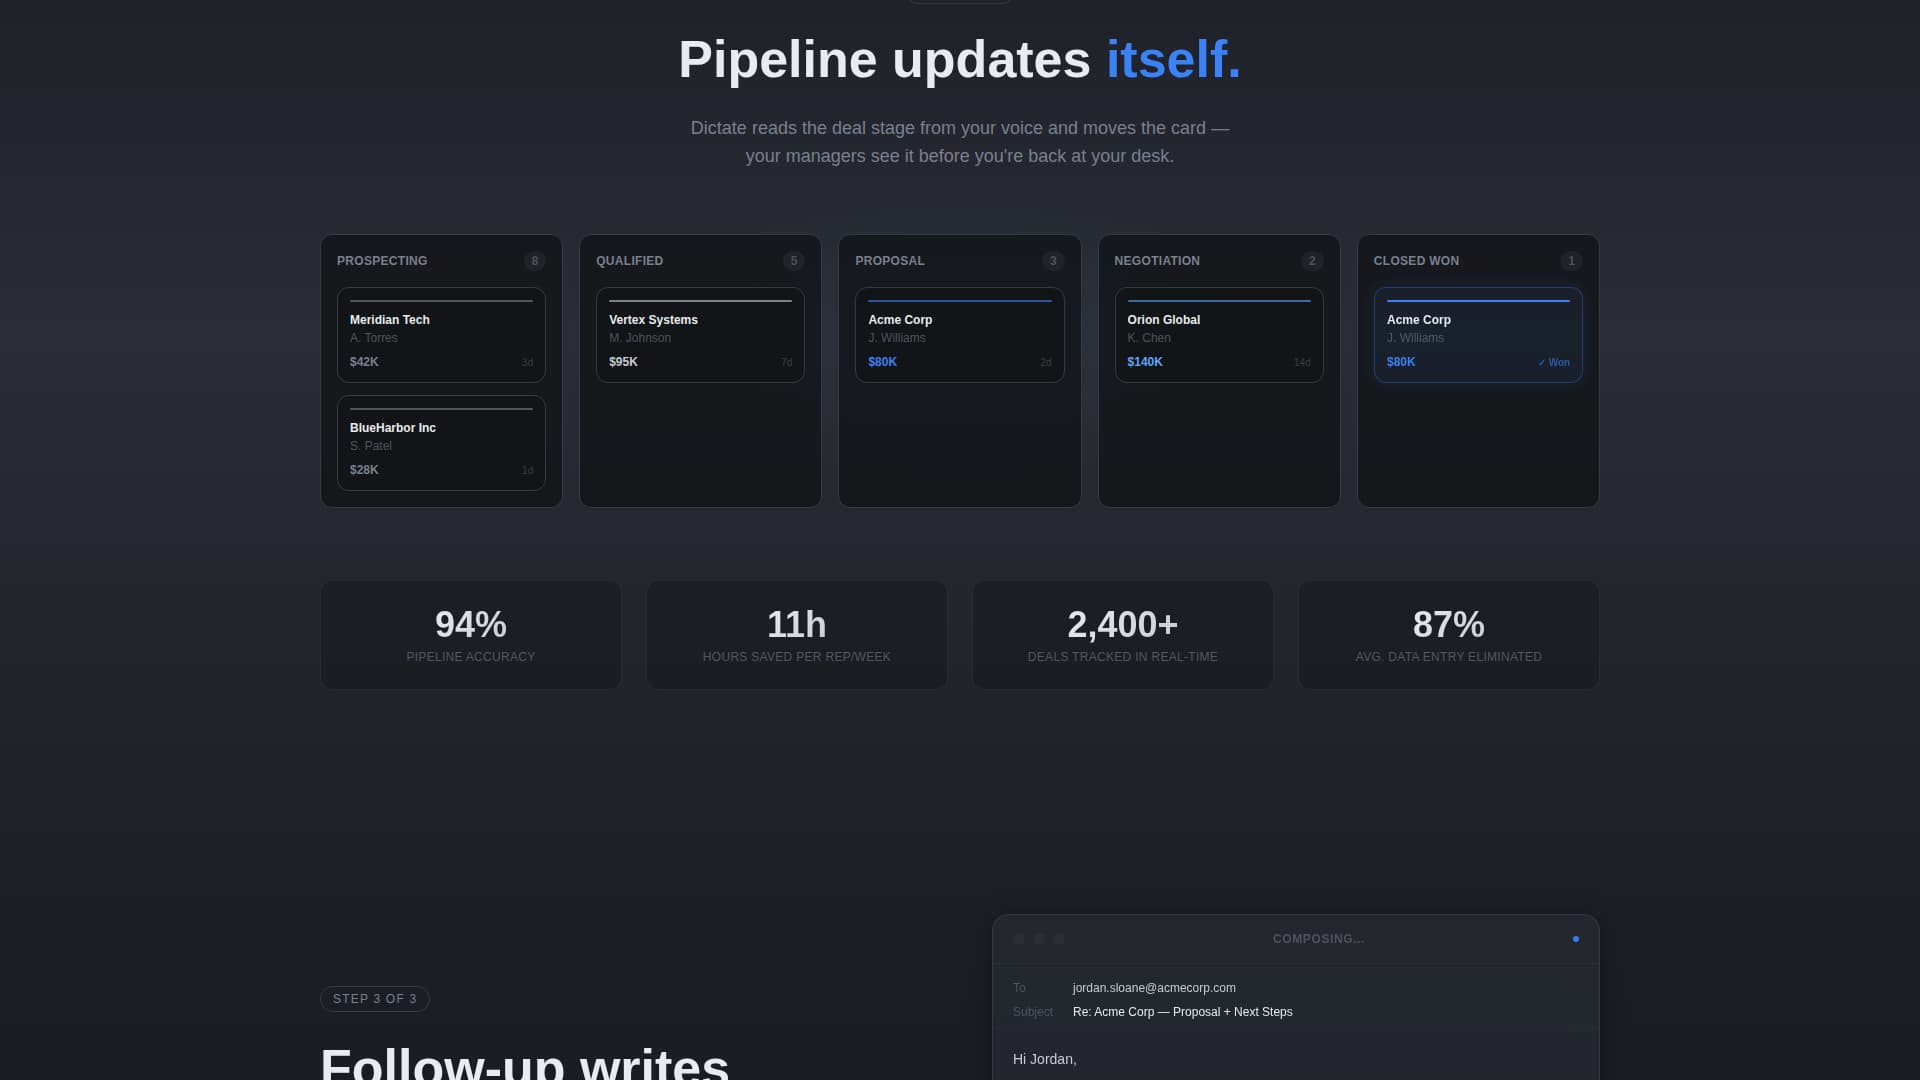The image size is (1920, 1080).
Task: Click the Closed Won count badge 1
Action: tap(1571, 261)
